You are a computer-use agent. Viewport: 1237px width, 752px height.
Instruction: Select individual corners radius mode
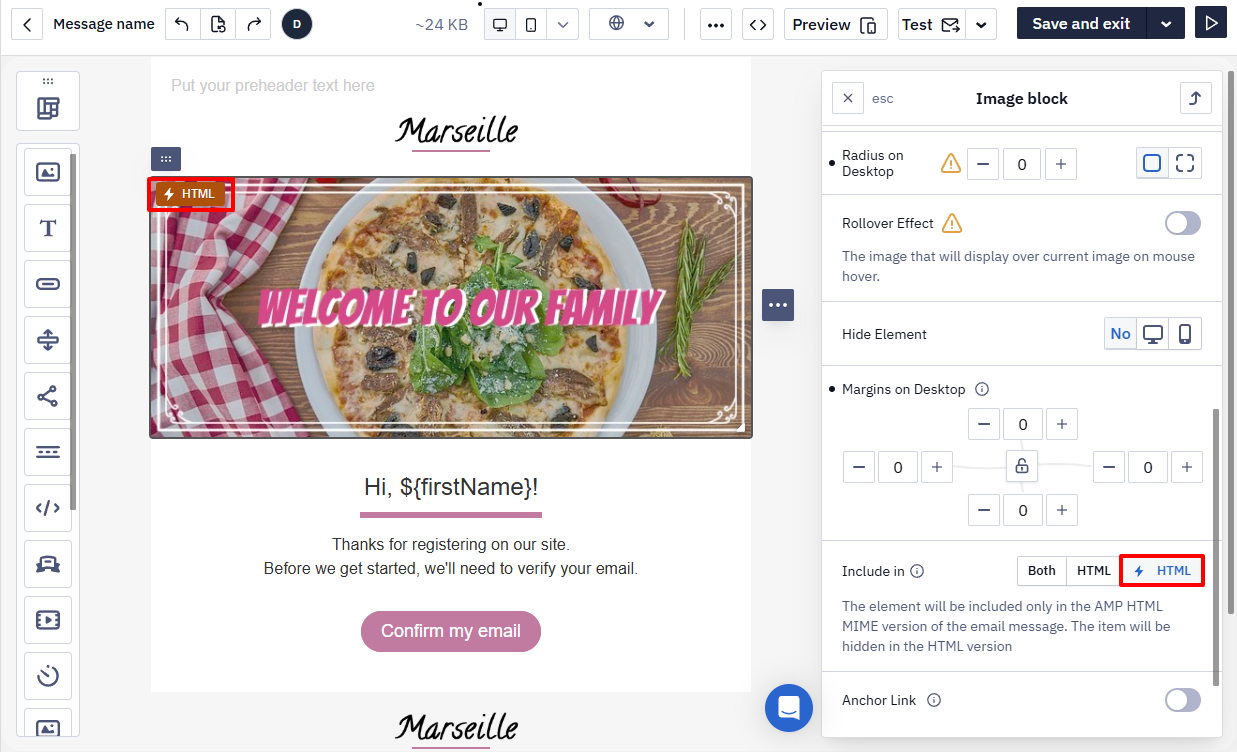click(x=1185, y=163)
